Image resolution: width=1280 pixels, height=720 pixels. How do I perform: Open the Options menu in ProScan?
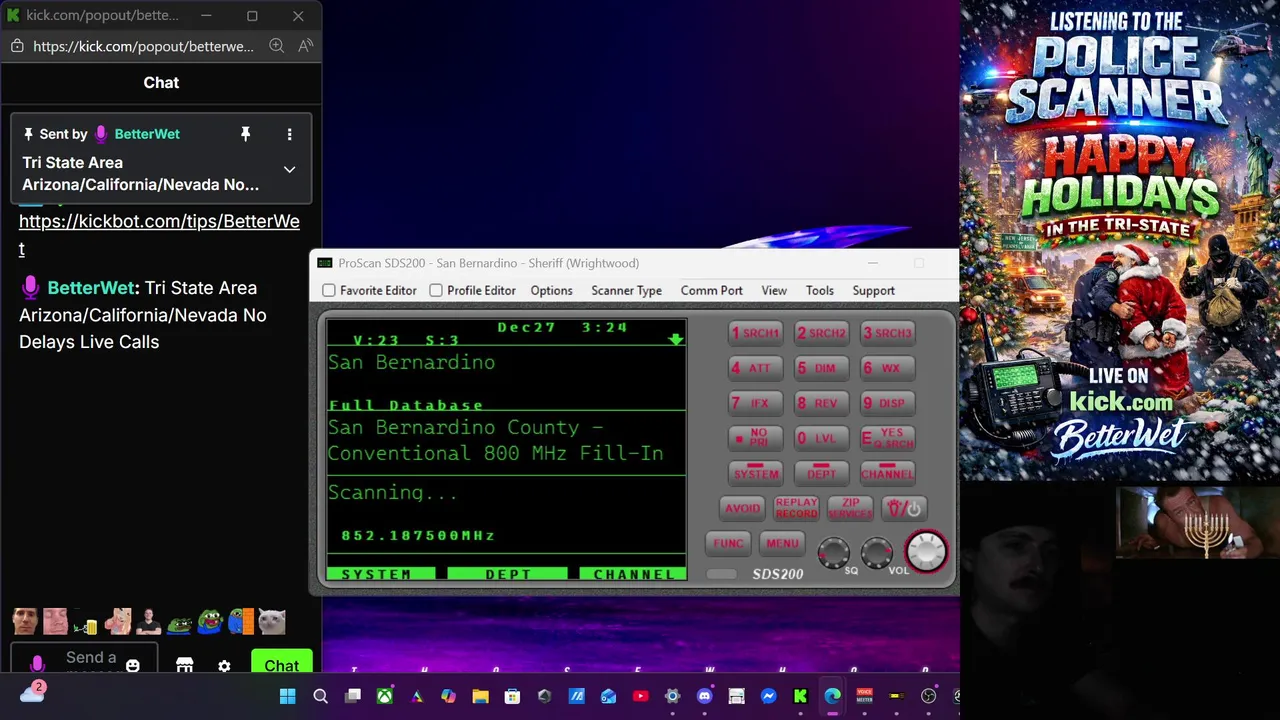(x=551, y=290)
